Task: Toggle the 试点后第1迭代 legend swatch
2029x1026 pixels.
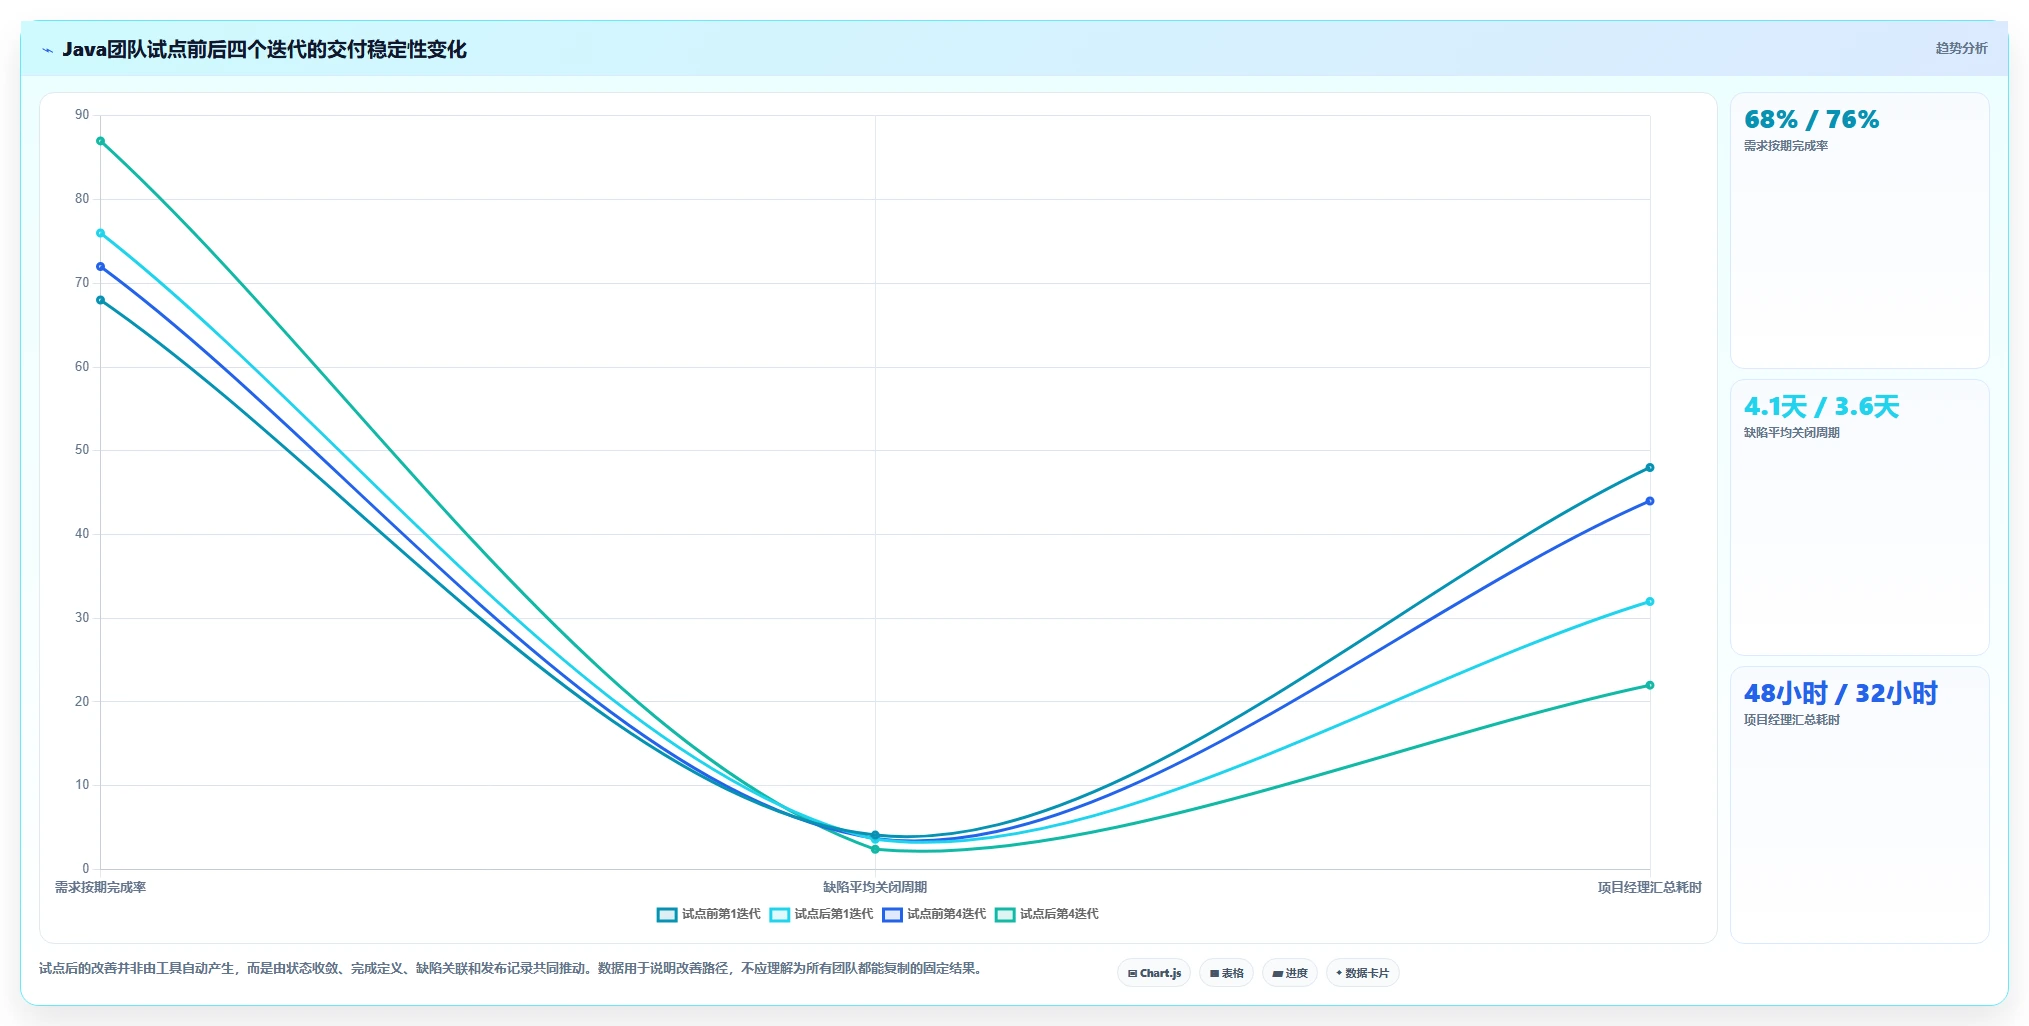Action: 780,914
